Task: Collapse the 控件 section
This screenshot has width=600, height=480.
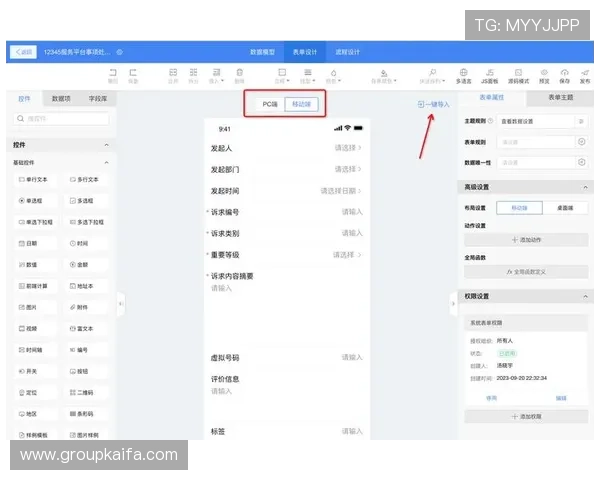Action: point(107,145)
